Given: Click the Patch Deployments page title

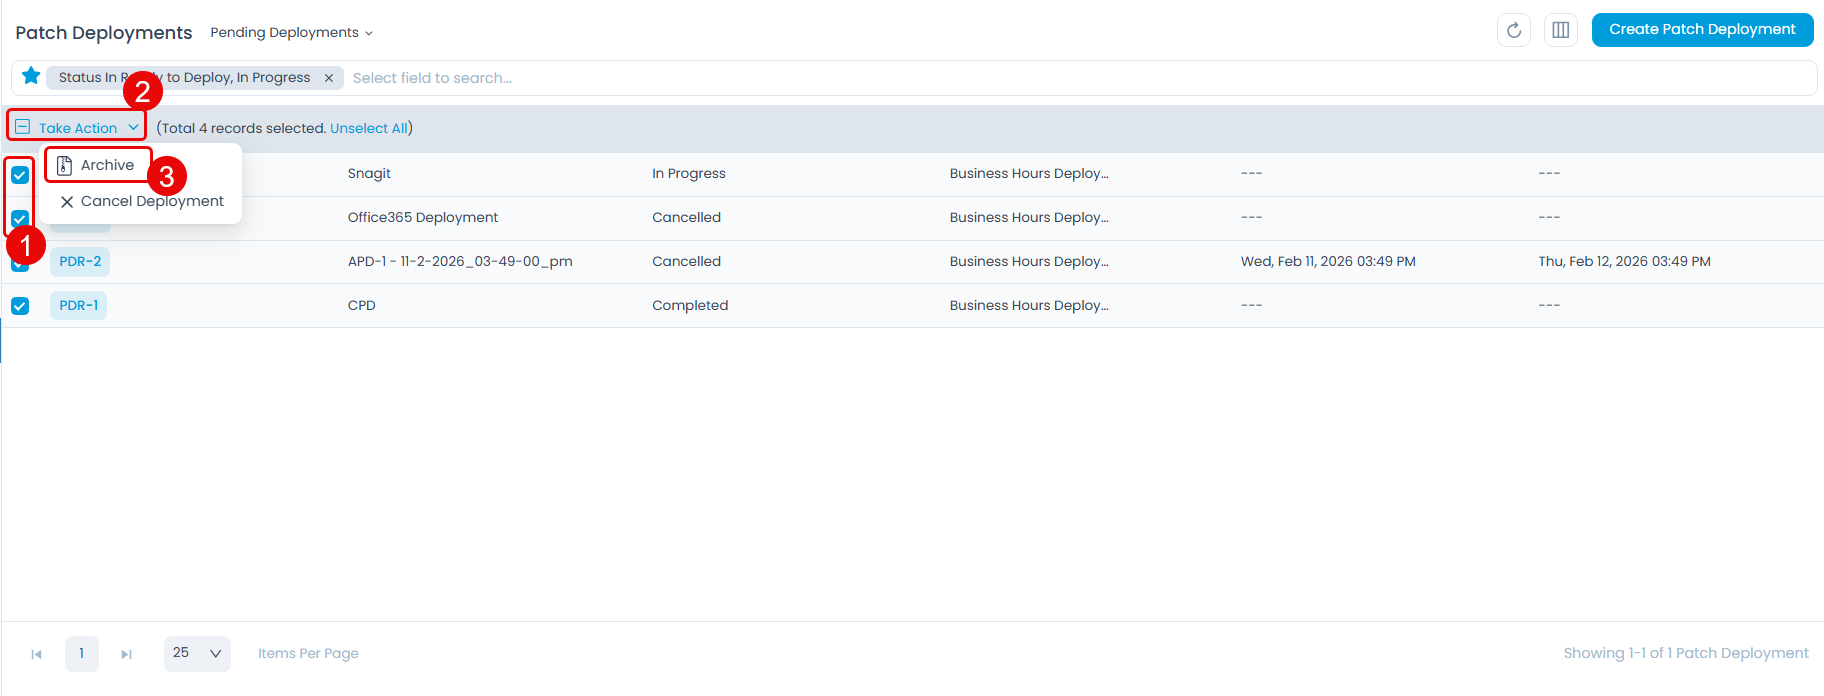Looking at the screenshot, I should [104, 33].
